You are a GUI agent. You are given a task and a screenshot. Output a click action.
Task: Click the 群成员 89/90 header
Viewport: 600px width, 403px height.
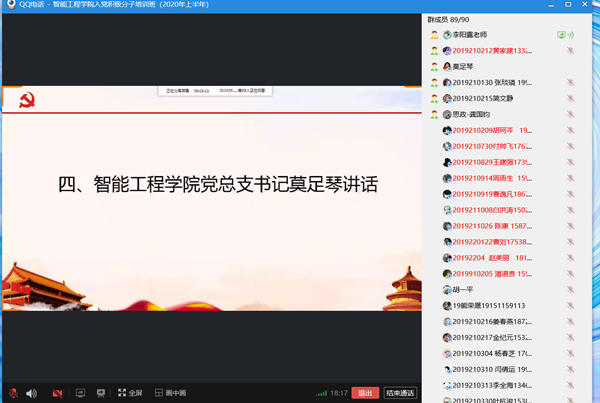tap(448, 17)
